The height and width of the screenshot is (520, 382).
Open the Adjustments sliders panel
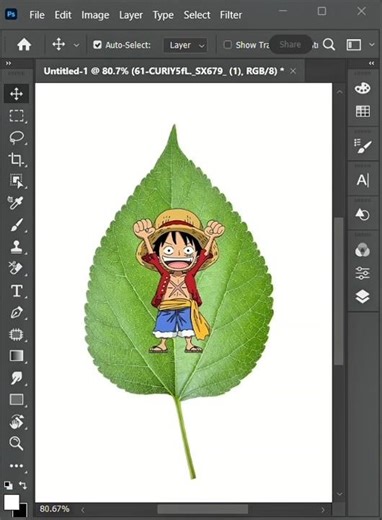[362, 273]
